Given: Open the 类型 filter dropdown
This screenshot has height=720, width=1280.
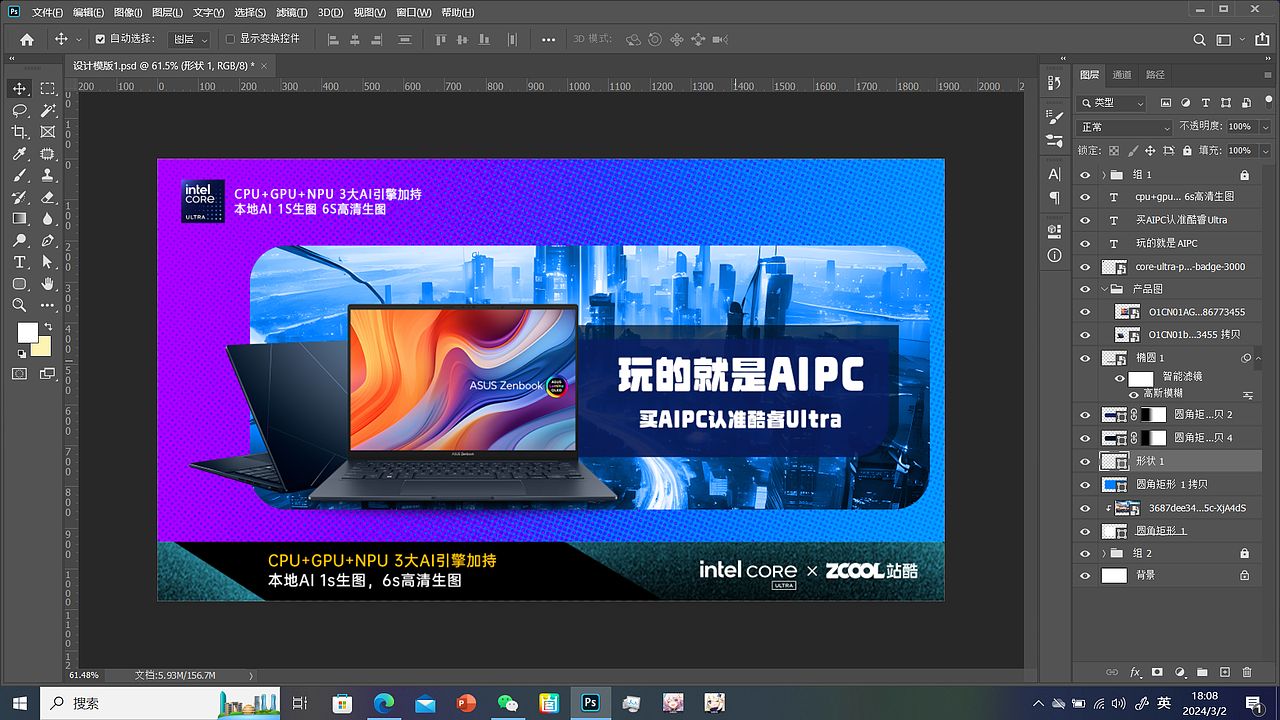Looking at the screenshot, I should pyautogui.click(x=1113, y=103).
